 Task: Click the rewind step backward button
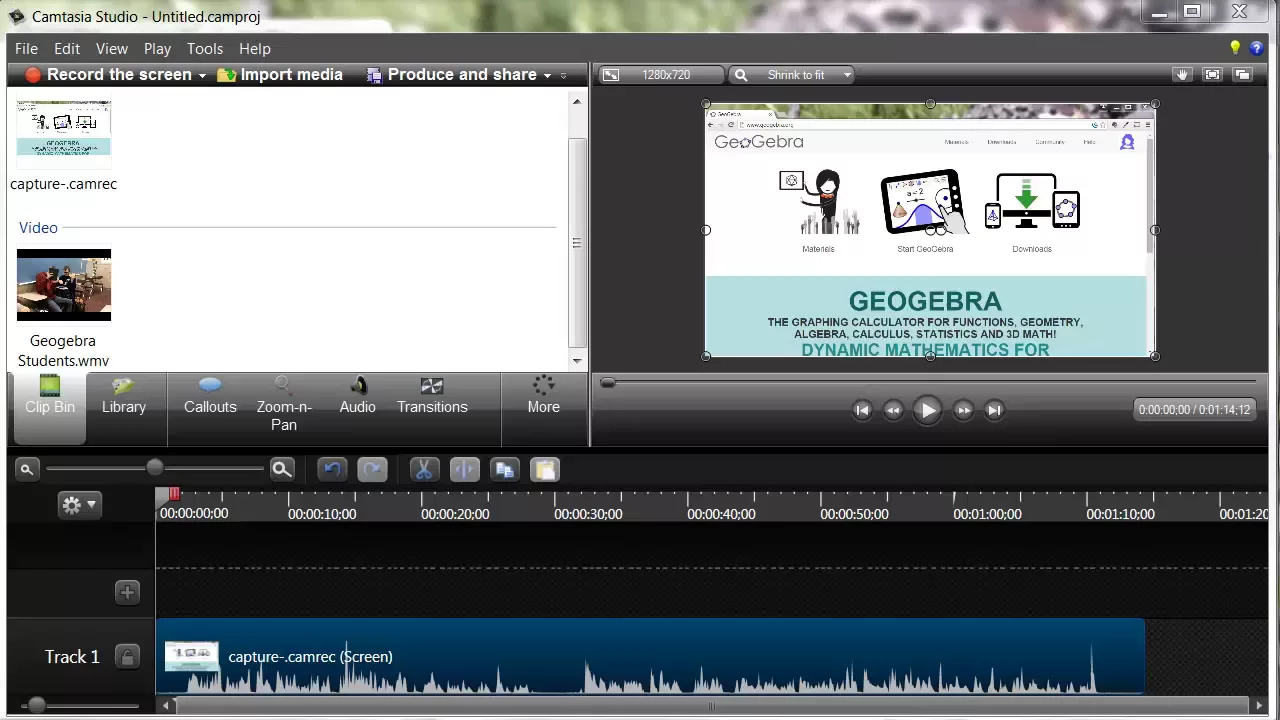click(x=893, y=410)
